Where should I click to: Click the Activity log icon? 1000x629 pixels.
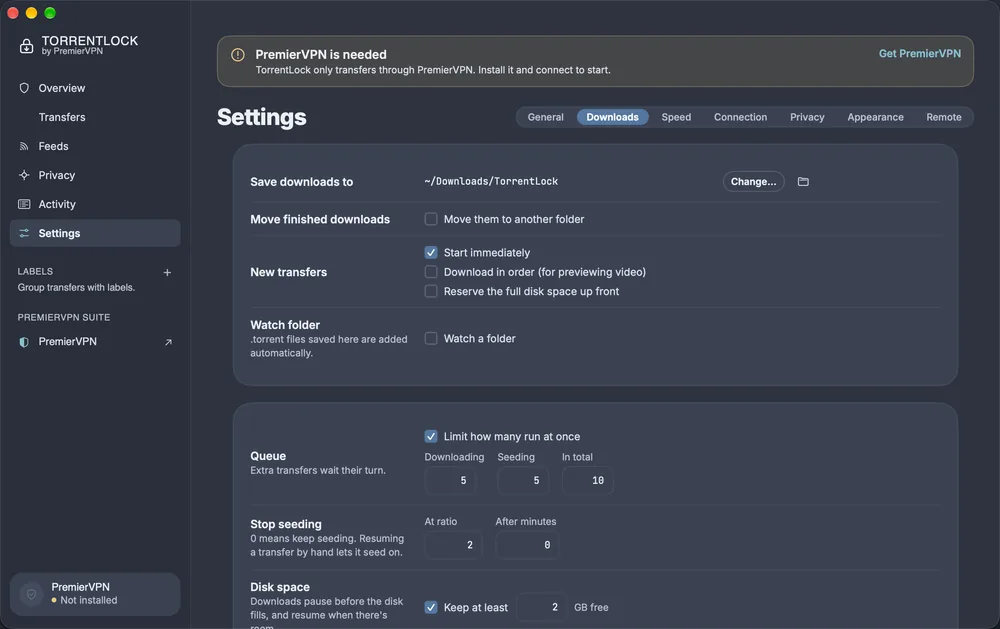click(x=24, y=204)
